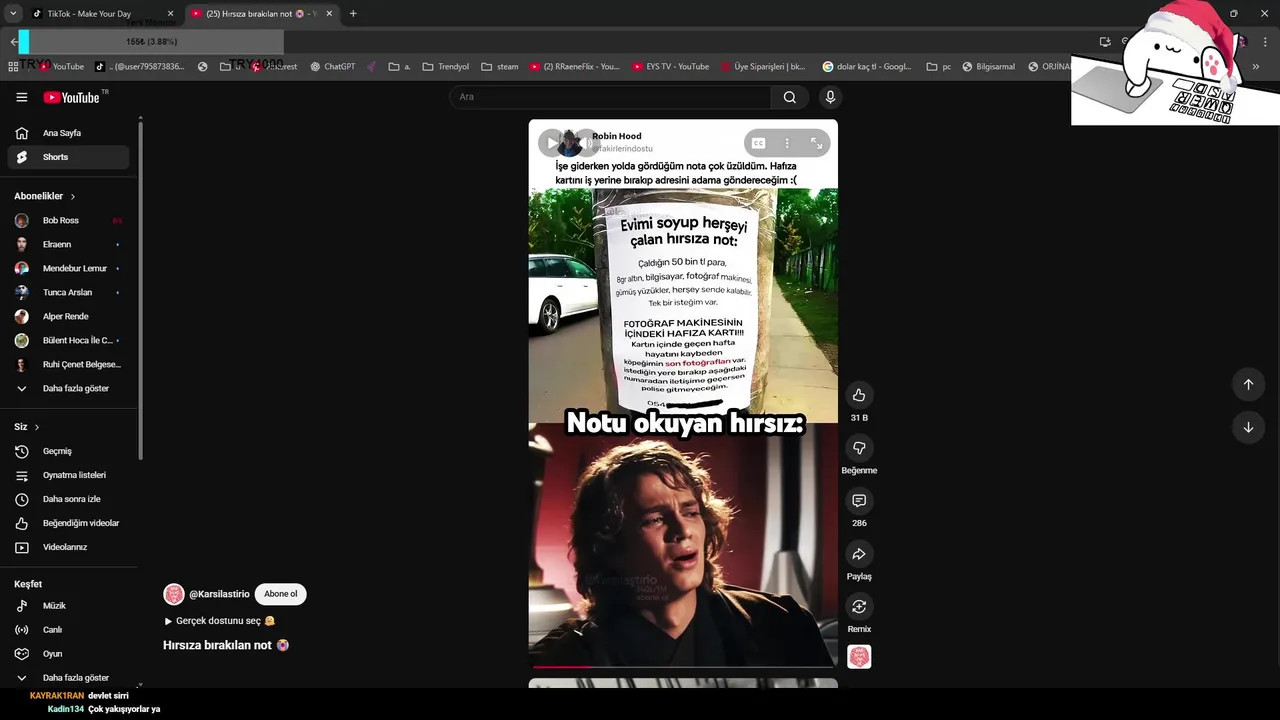1280x720 pixels.
Task: Seek on the red video progress bar
Action: (x=683, y=666)
